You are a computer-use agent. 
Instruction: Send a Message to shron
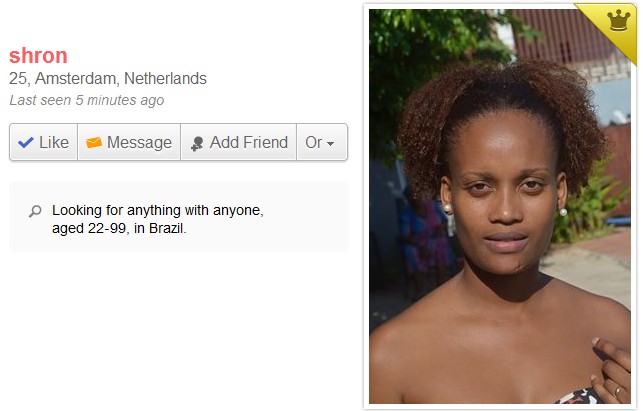coord(129,142)
